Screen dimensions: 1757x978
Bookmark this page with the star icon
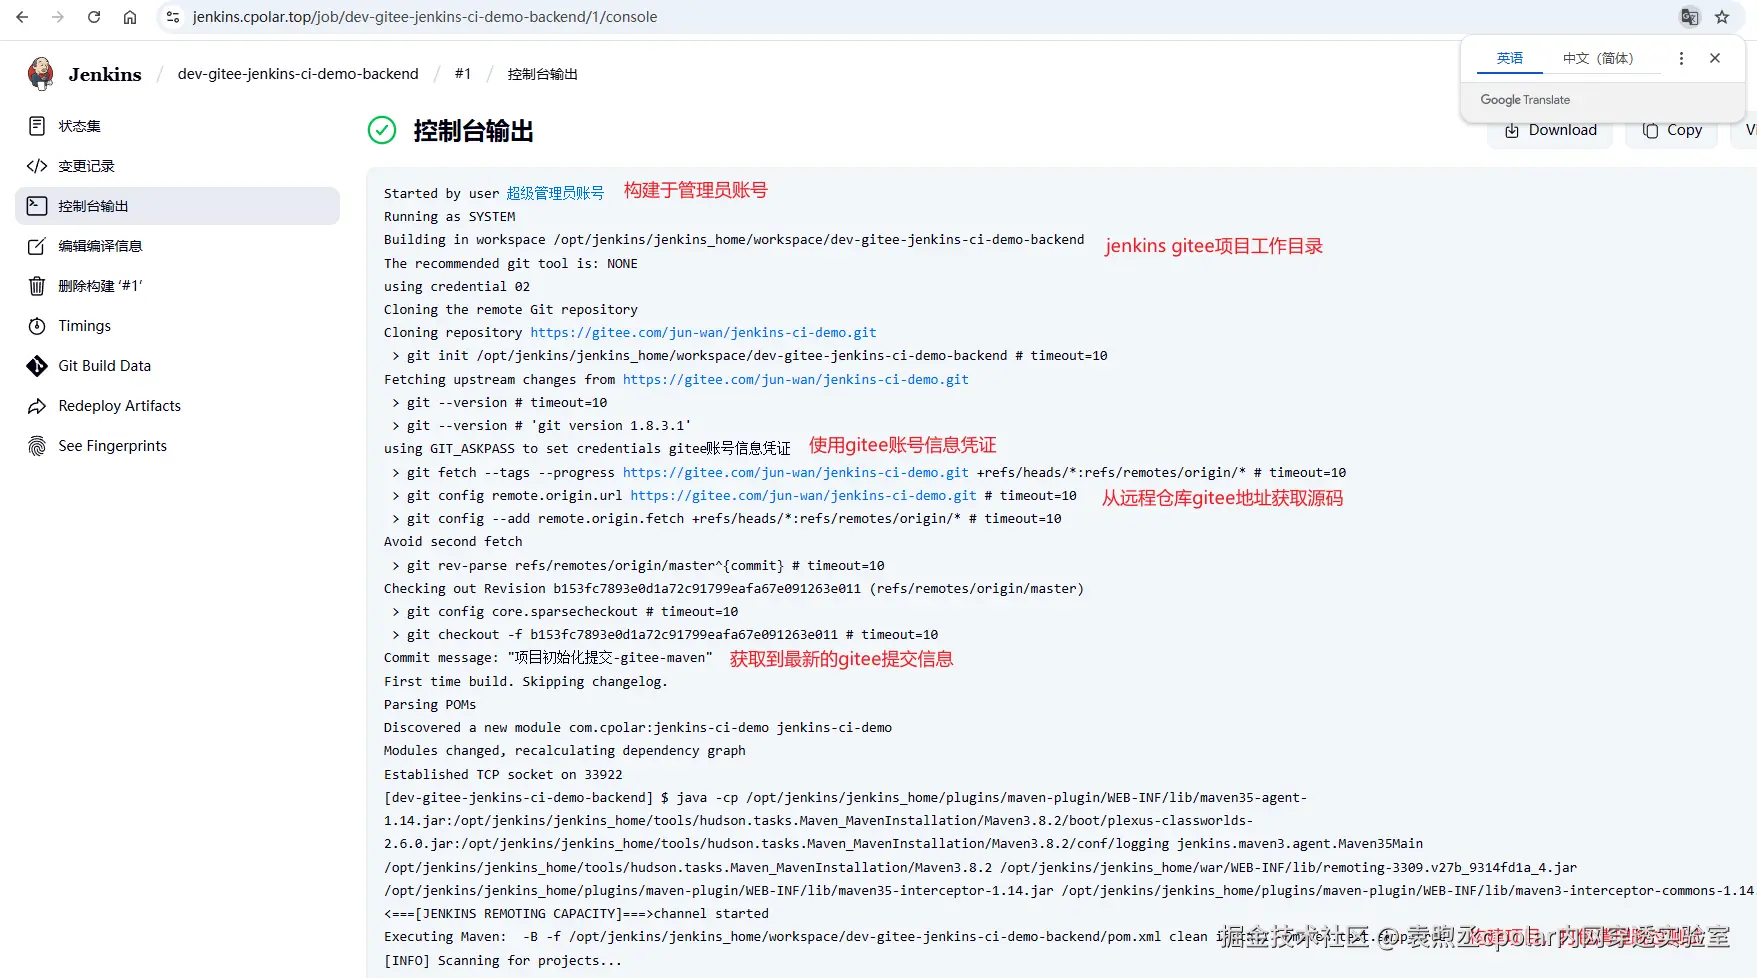(1722, 17)
